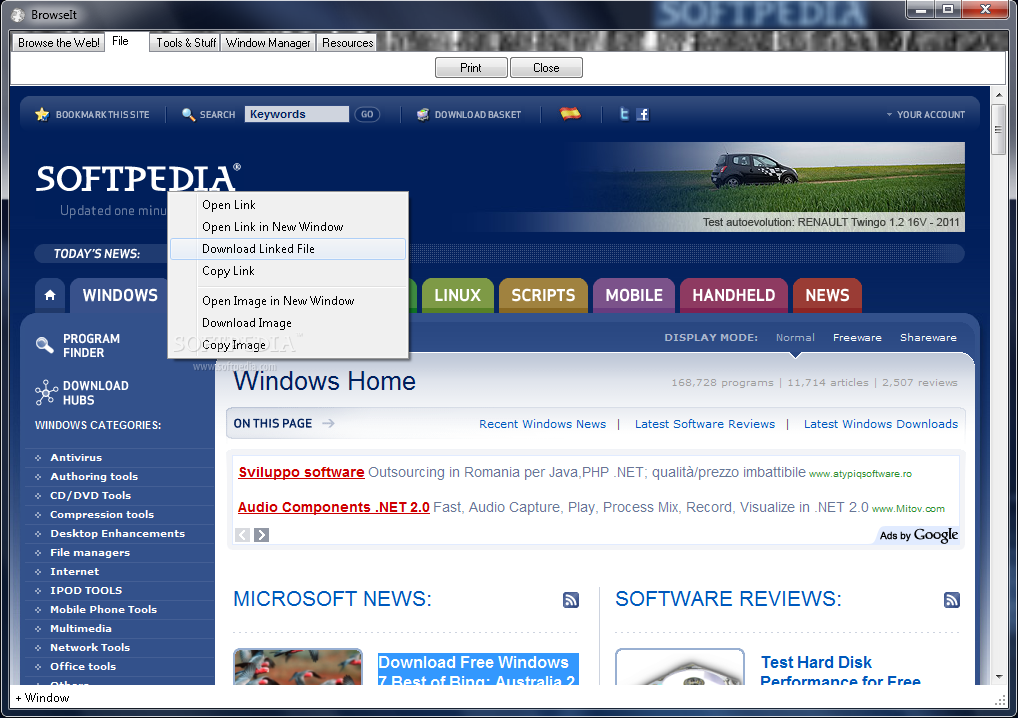Click the GO search button
The height and width of the screenshot is (718, 1018).
[x=367, y=114]
